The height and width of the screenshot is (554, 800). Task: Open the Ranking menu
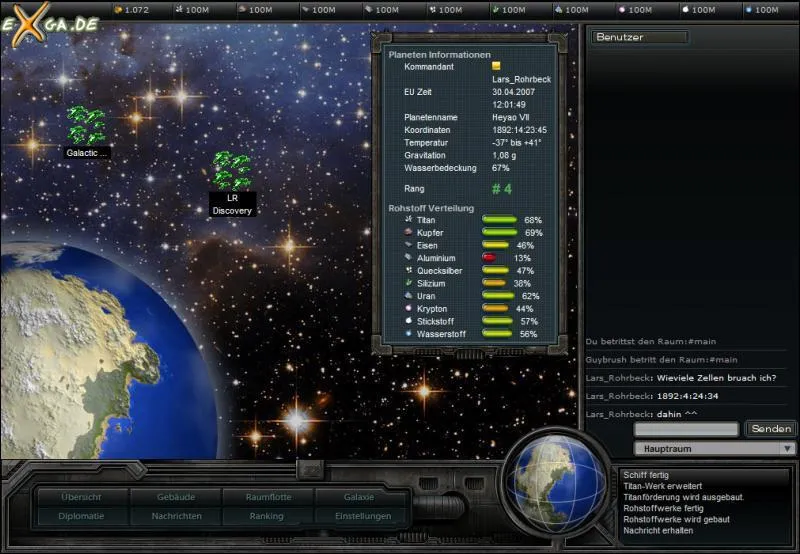point(267,516)
